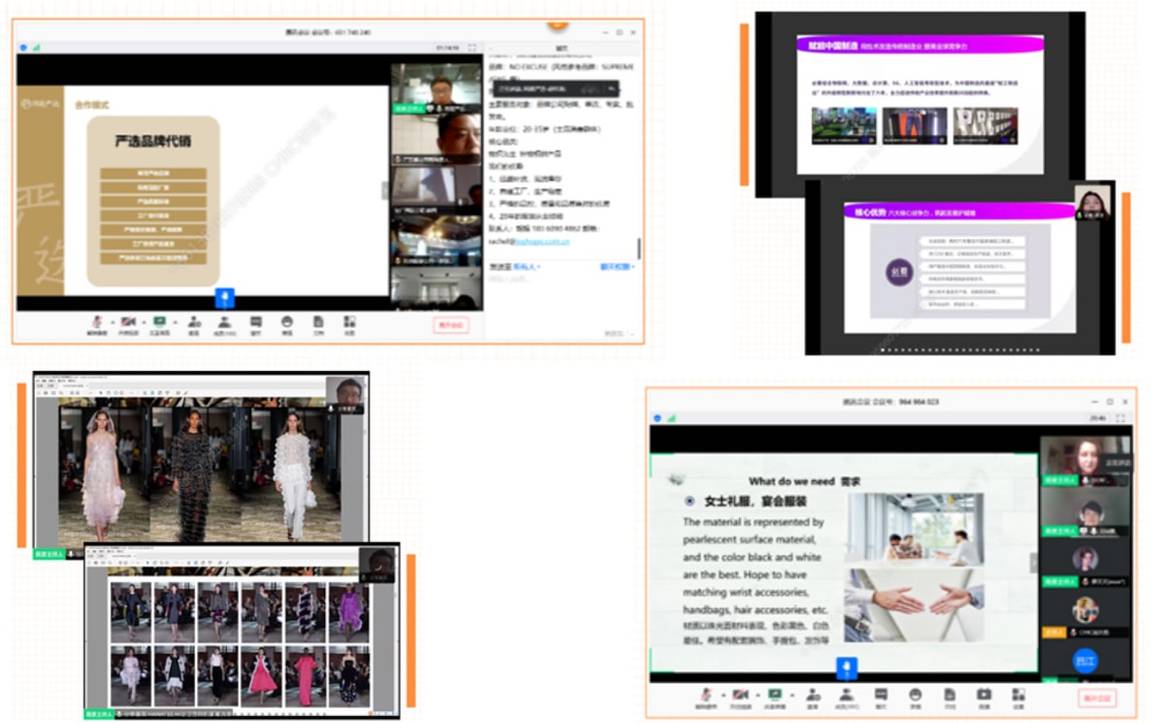Open Invite in the 严选品牌代销 meeting toolbar

click(x=194, y=325)
